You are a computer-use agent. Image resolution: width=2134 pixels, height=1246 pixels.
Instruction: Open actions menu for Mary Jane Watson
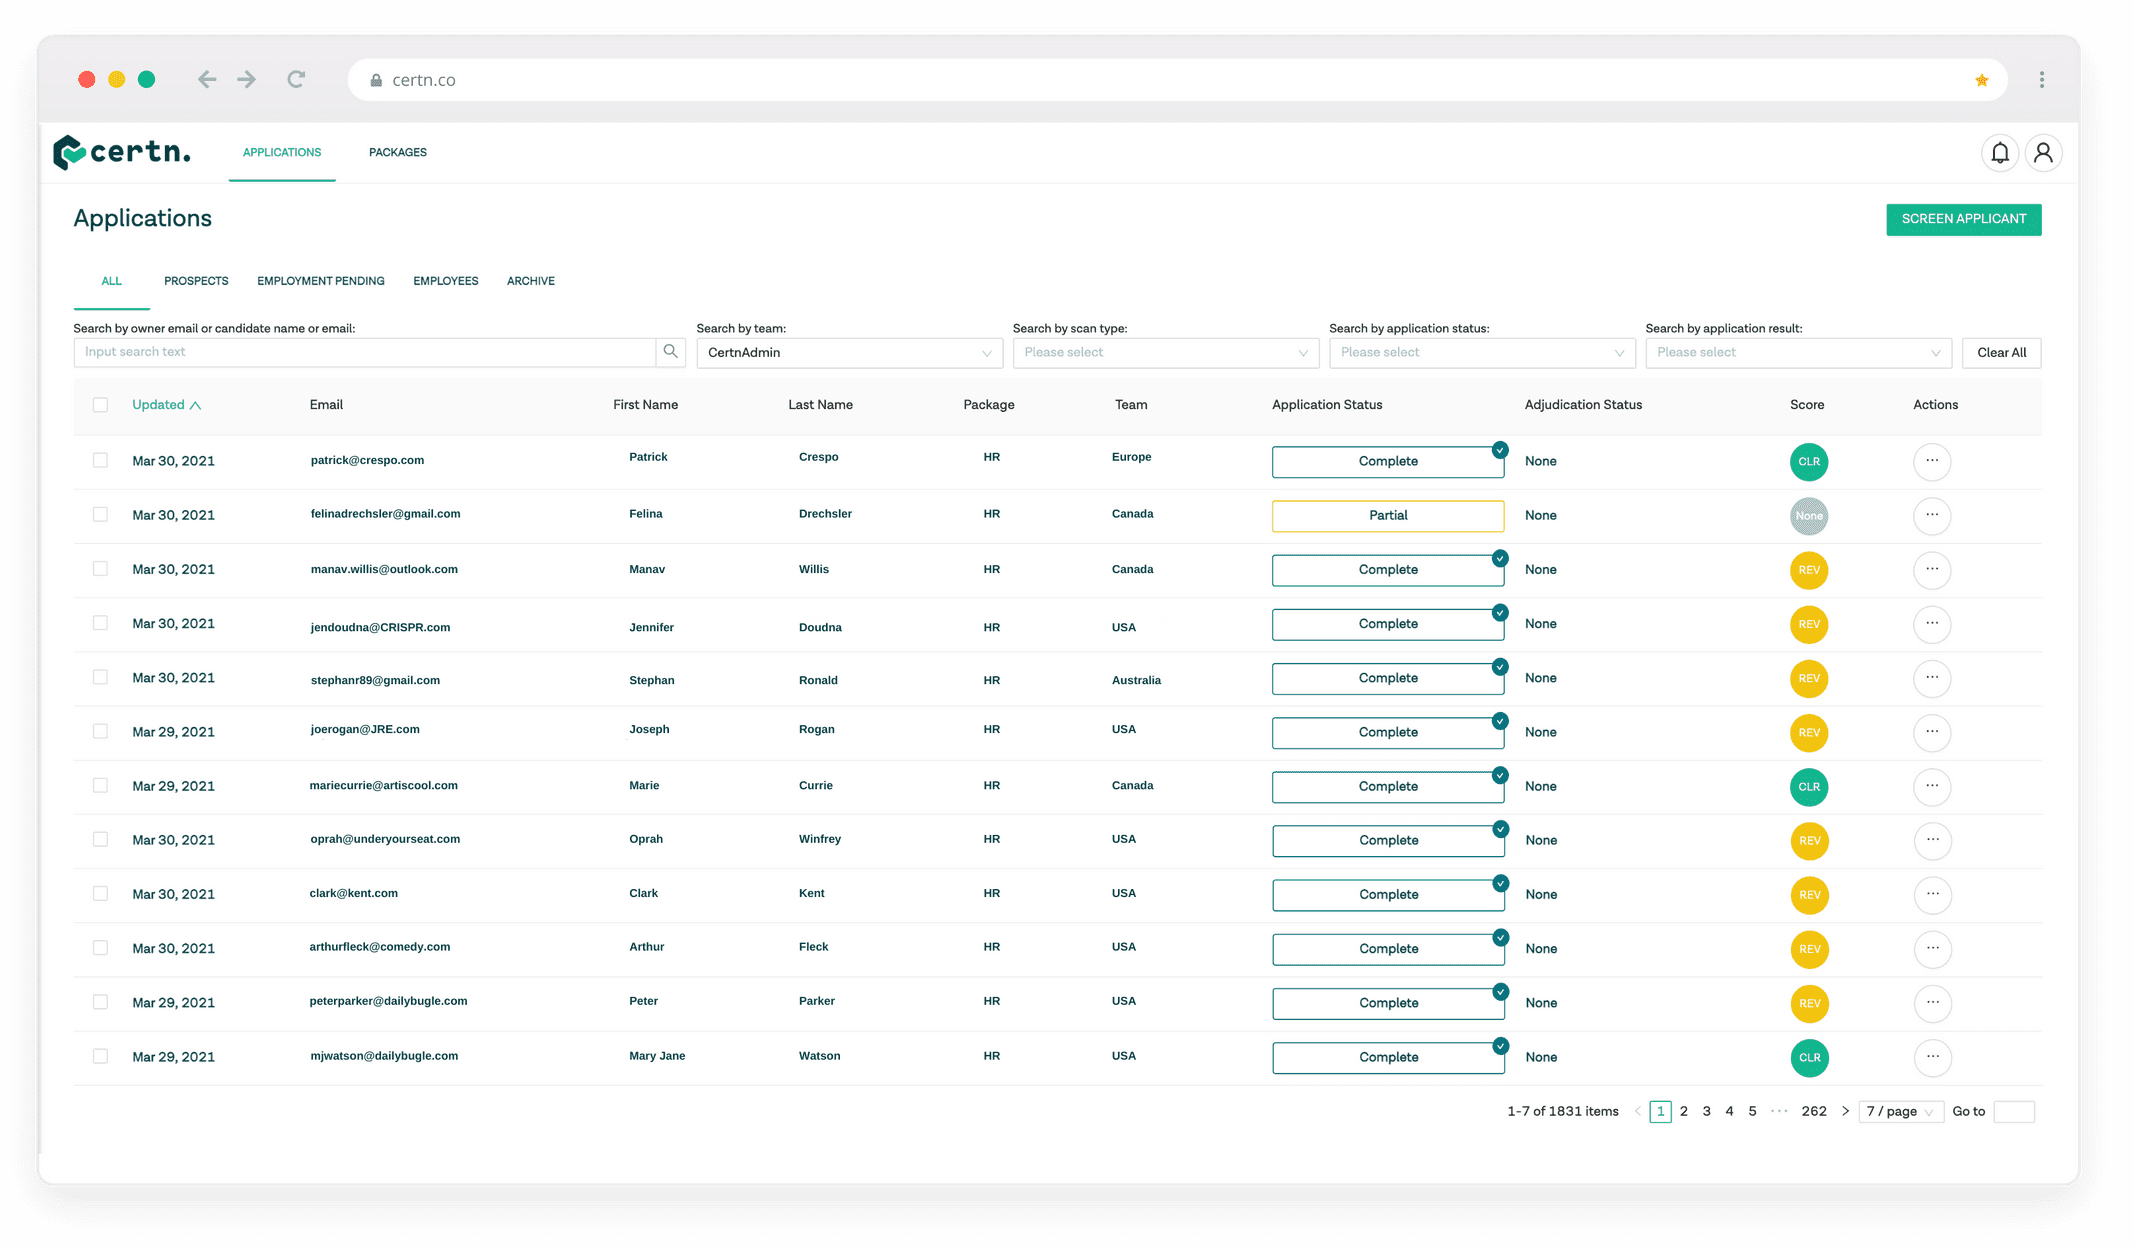[x=1932, y=1057]
